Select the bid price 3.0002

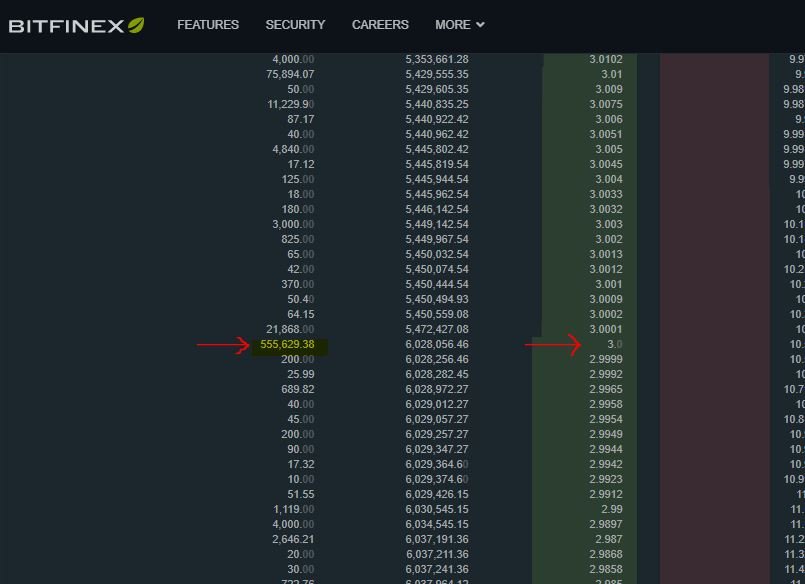click(606, 315)
